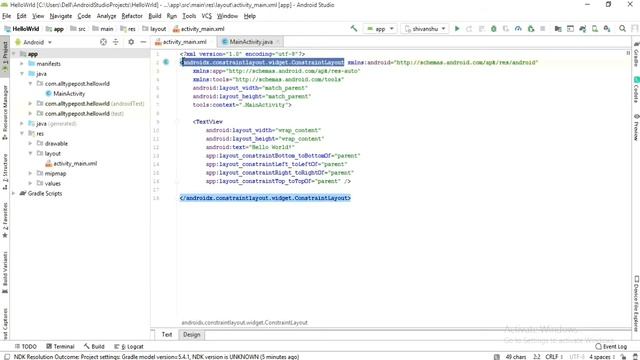Open the Logcat tool window
This screenshot has height=360, width=640.
coord(129,347)
